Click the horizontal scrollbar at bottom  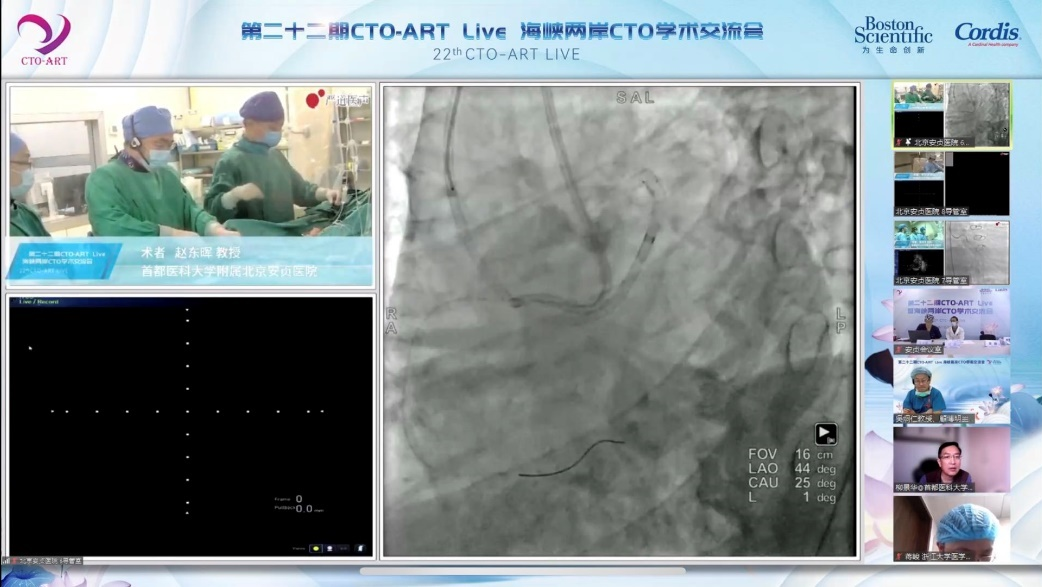coord(520,571)
